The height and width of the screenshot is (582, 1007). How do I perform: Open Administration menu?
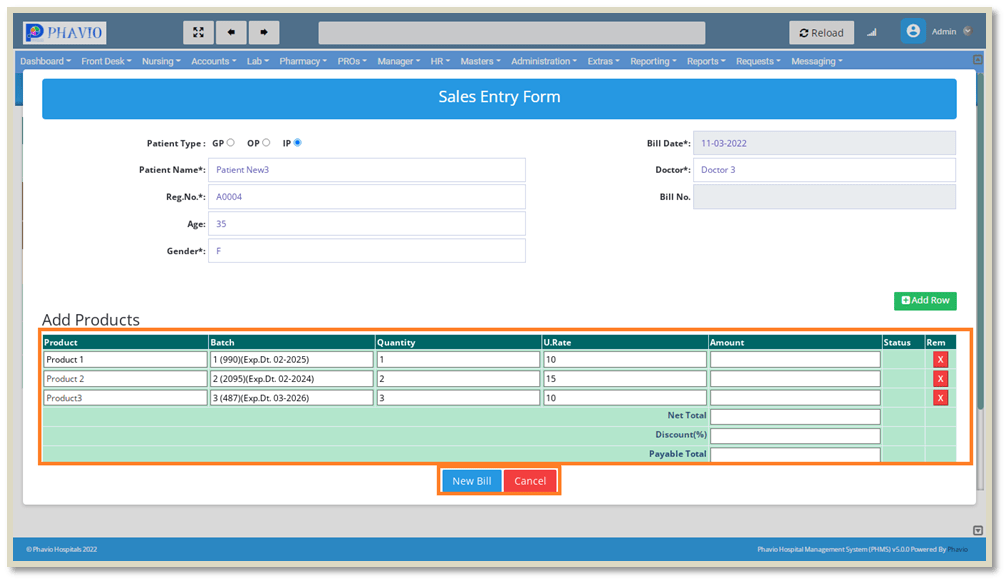click(x=544, y=61)
